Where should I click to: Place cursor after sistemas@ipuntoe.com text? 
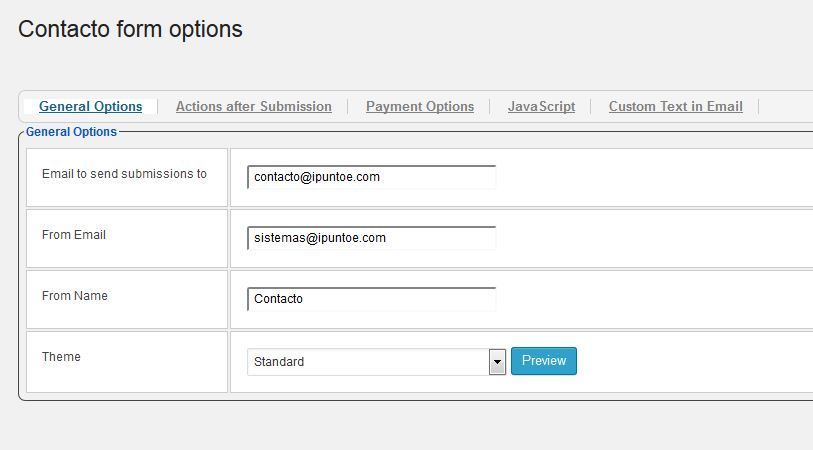pyautogui.click(x=387, y=238)
